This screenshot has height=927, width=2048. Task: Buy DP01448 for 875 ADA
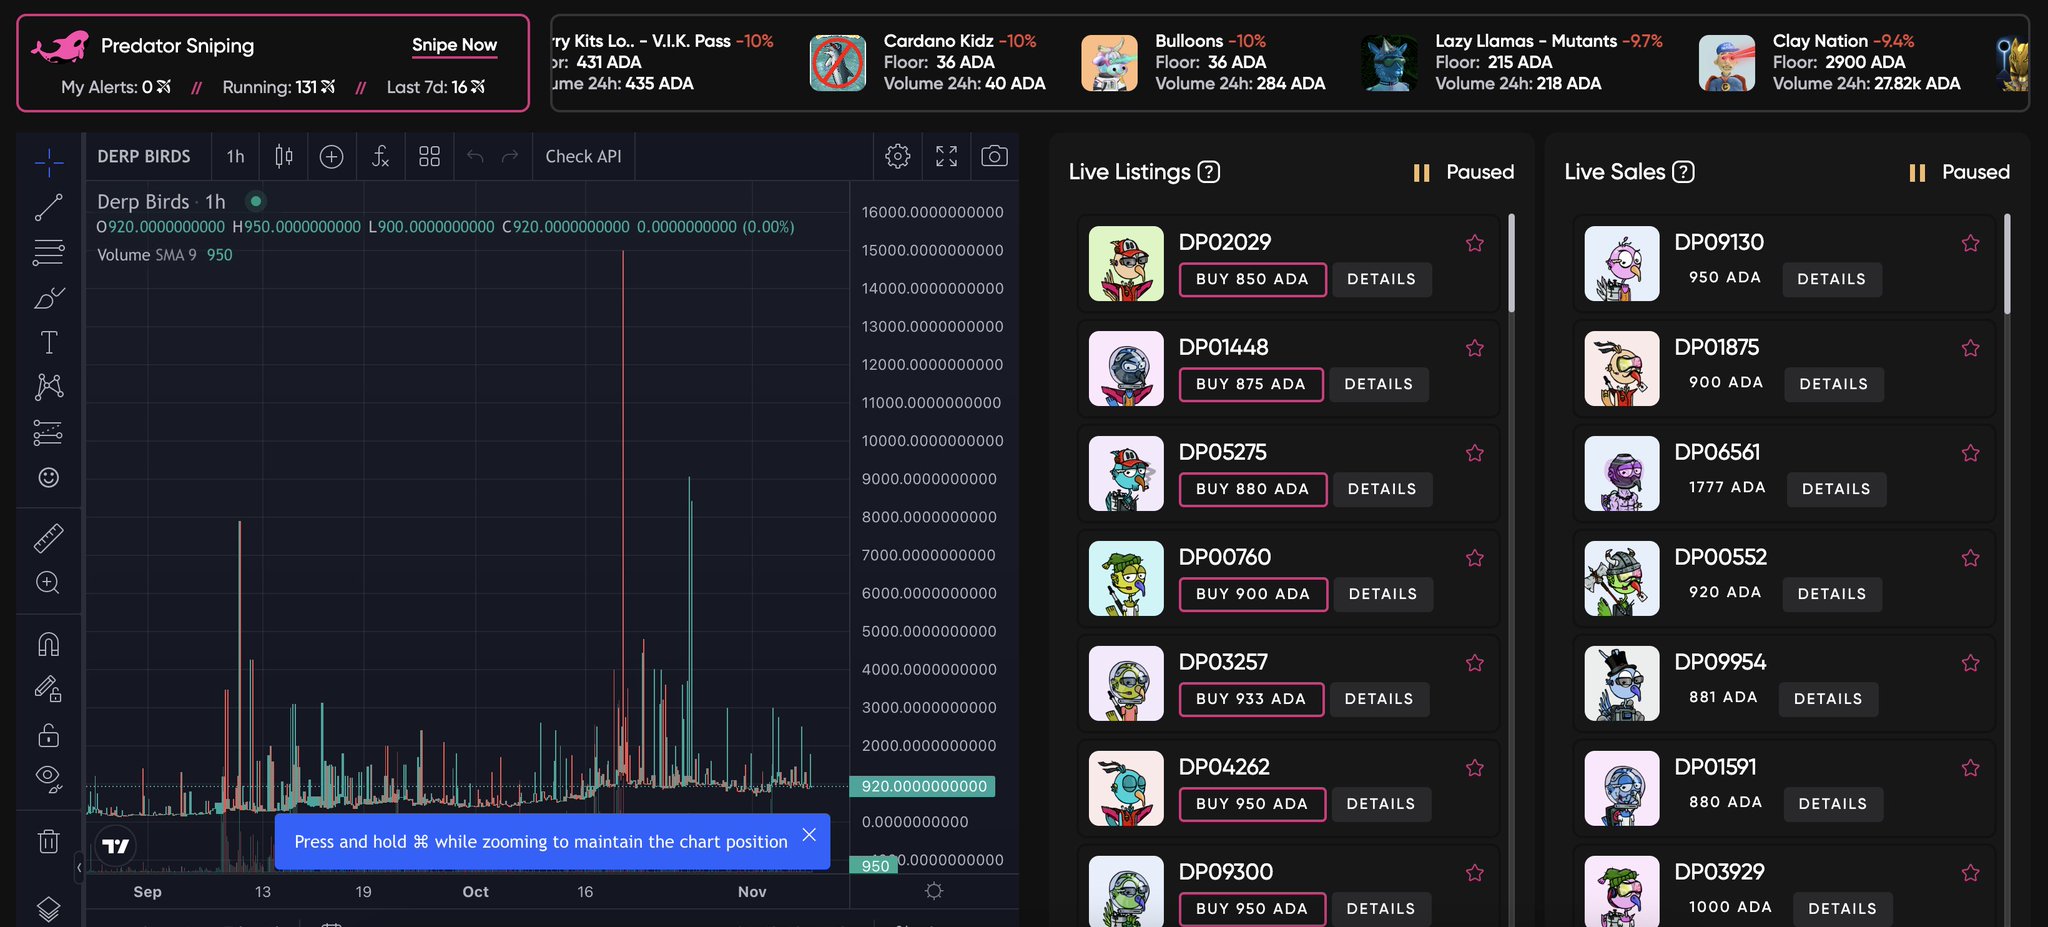coord(1251,384)
